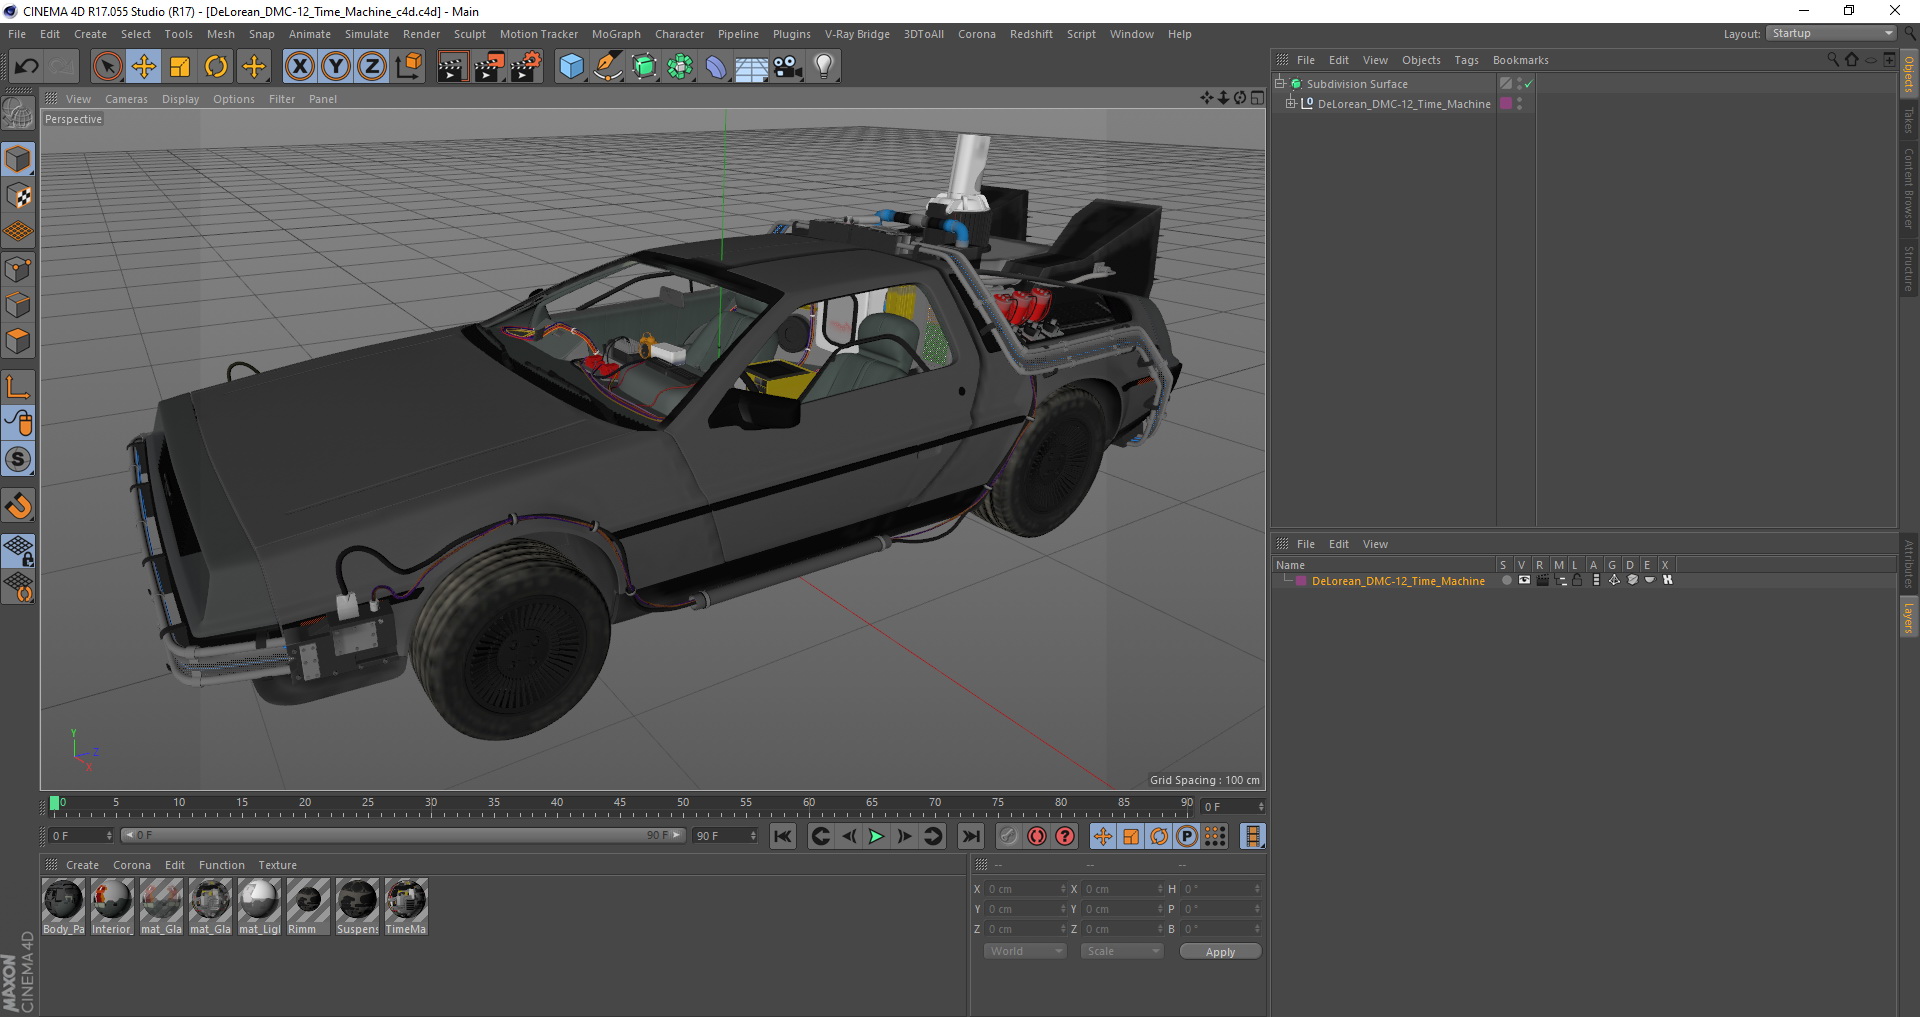Toggle layer Solo dot for DeLorean layer
The width and height of the screenshot is (1920, 1017).
point(1506,580)
